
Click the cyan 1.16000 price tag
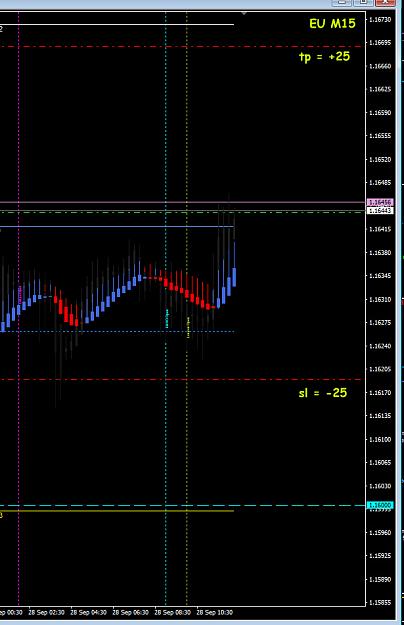[x=380, y=505]
